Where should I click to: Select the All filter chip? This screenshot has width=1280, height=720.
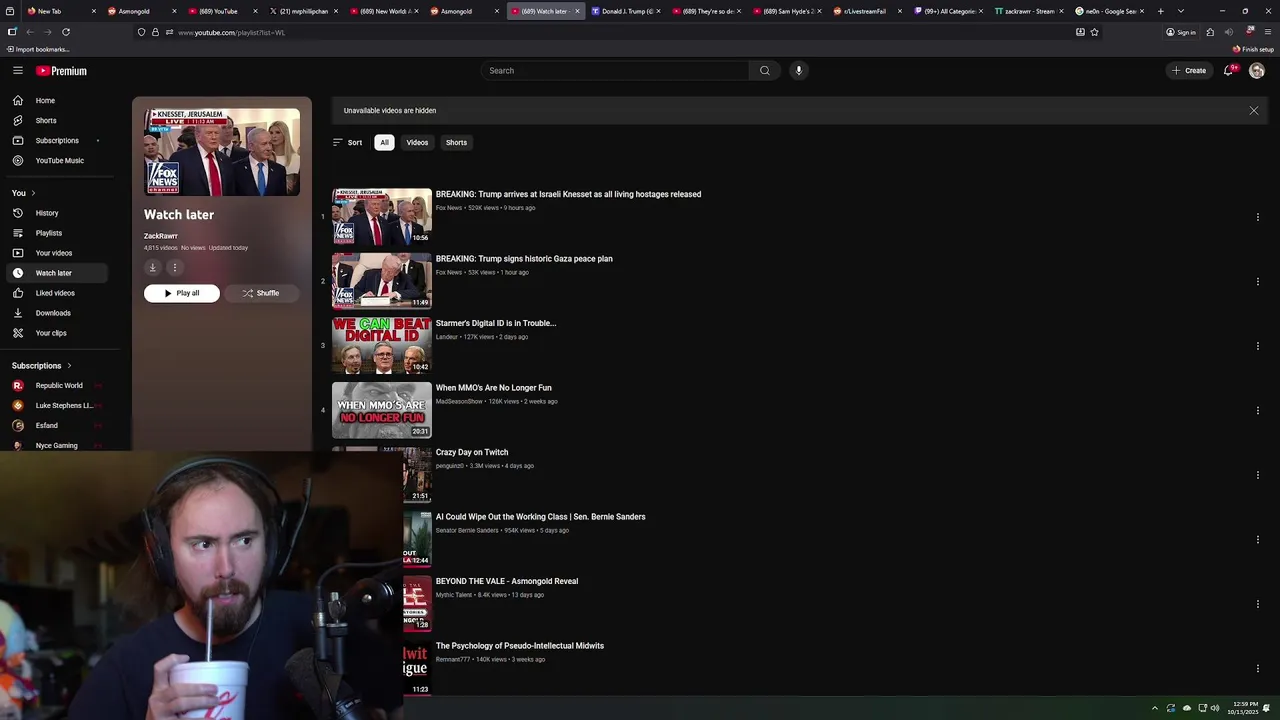384,142
